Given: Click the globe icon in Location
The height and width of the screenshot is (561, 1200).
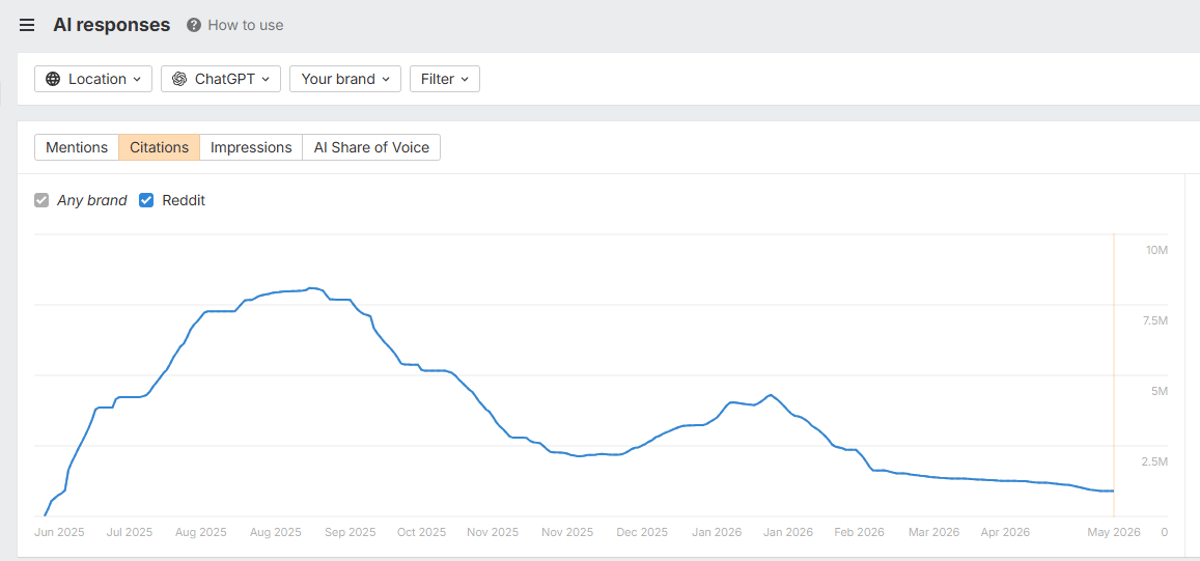Looking at the screenshot, I should click(x=52, y=79).
